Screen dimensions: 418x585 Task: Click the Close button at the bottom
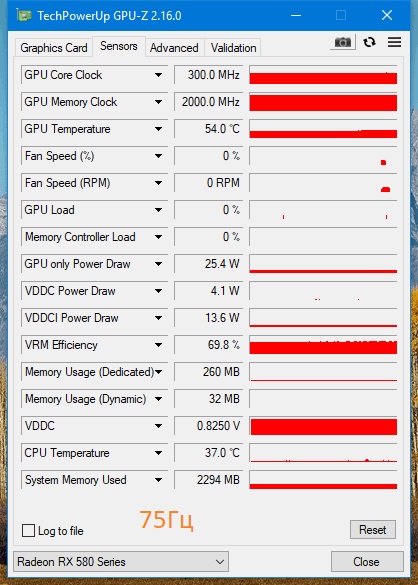coord(367,561)
